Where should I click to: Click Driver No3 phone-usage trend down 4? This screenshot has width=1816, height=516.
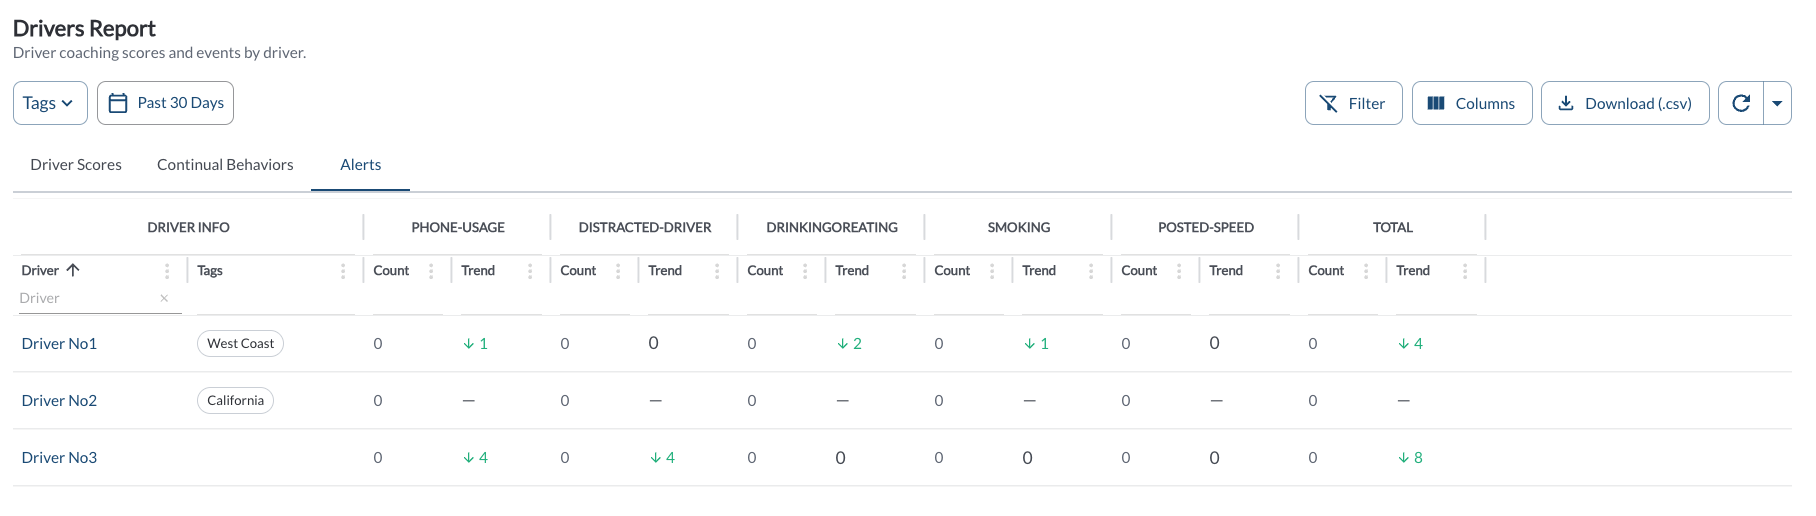(476, 458)
